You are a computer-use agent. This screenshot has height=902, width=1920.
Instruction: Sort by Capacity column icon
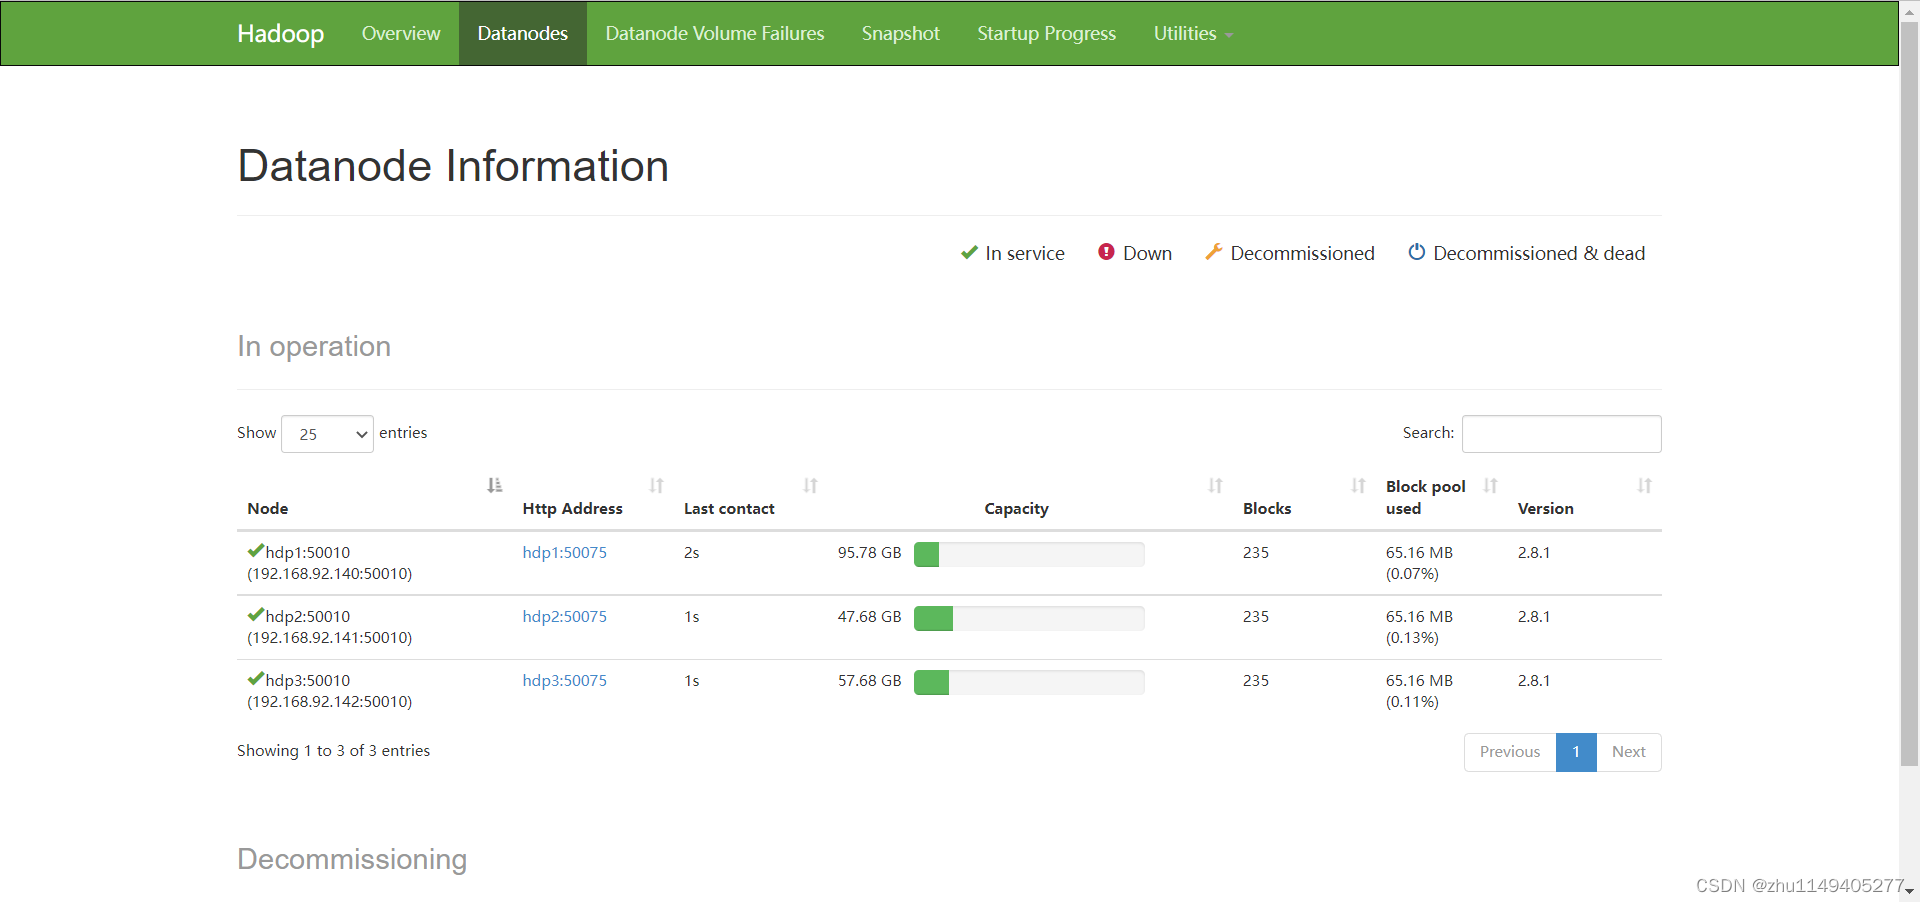click(x=1215, y=486)
